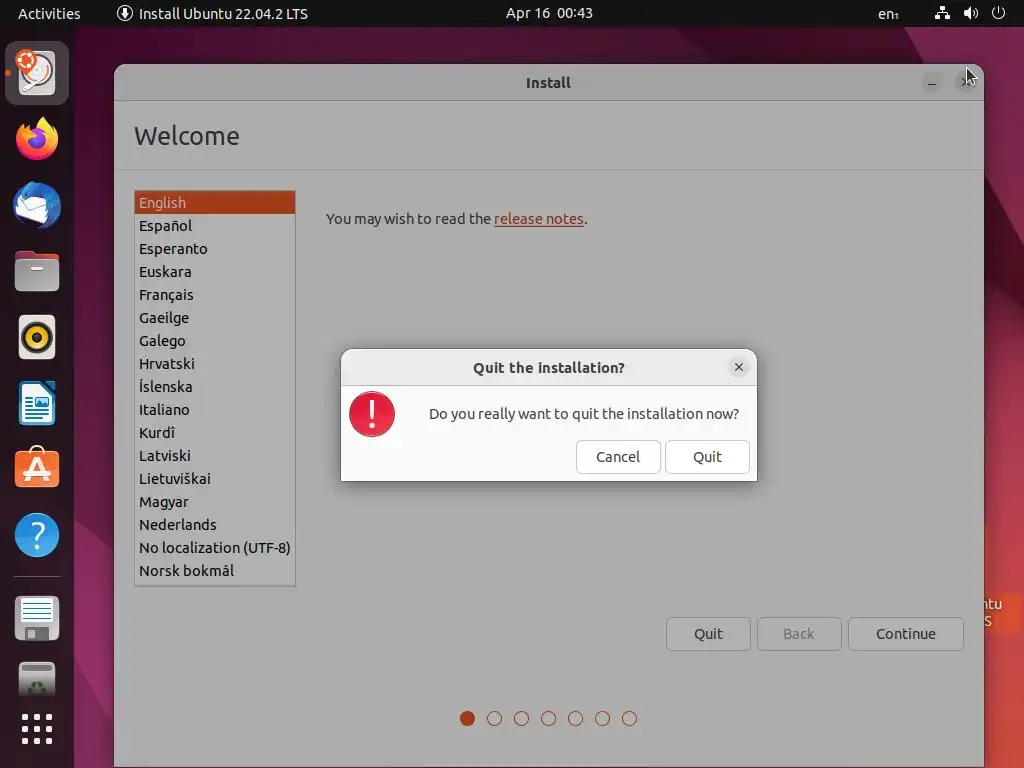Click the volume speaker icon in top bar

(970, 13)
